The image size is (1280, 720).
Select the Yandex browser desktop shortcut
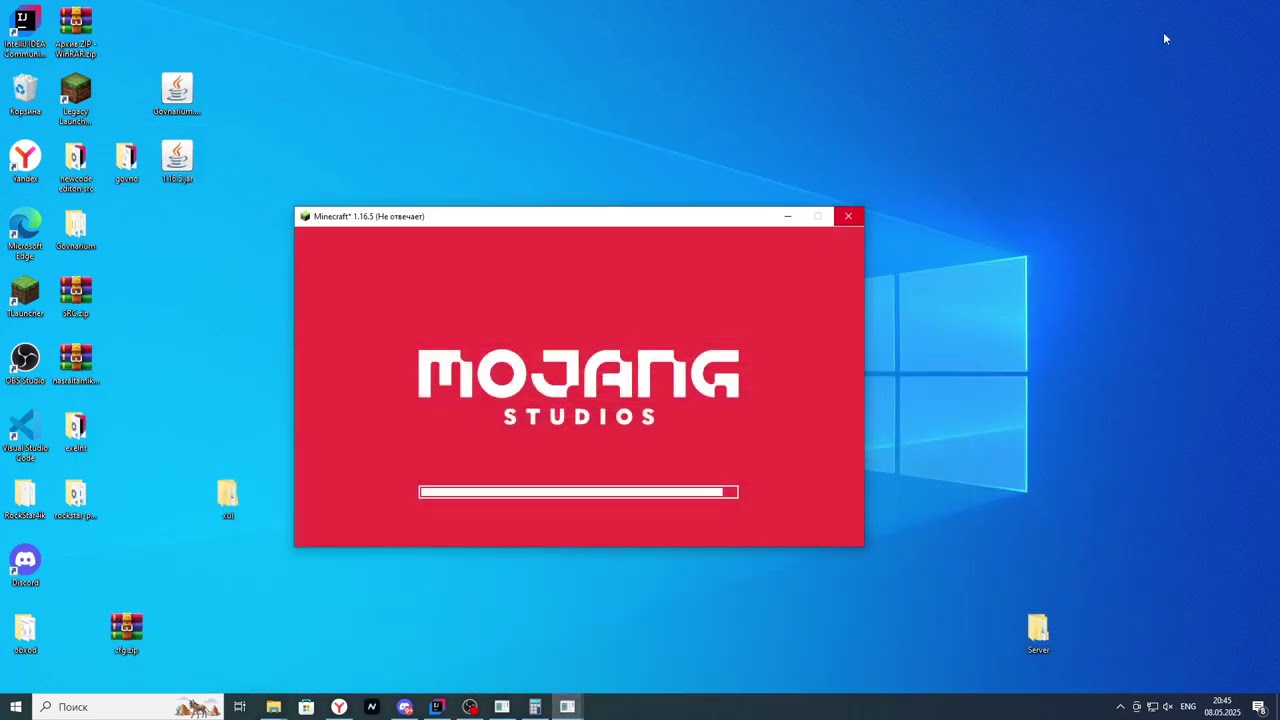25,162
